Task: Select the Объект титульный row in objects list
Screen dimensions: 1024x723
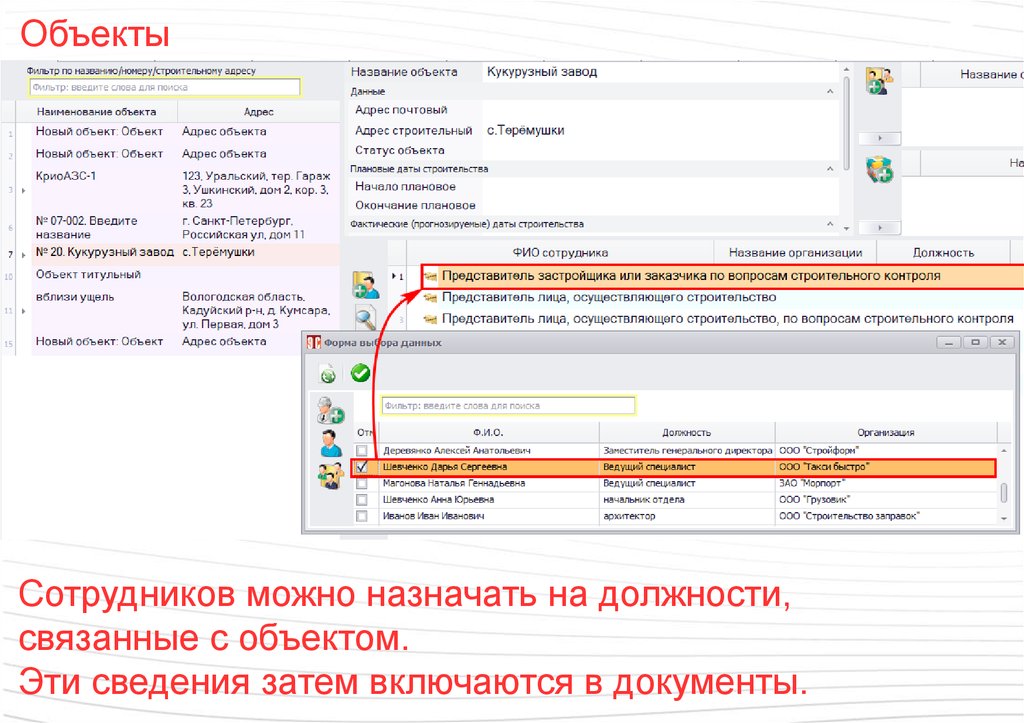Action: [x=88, y=274]
